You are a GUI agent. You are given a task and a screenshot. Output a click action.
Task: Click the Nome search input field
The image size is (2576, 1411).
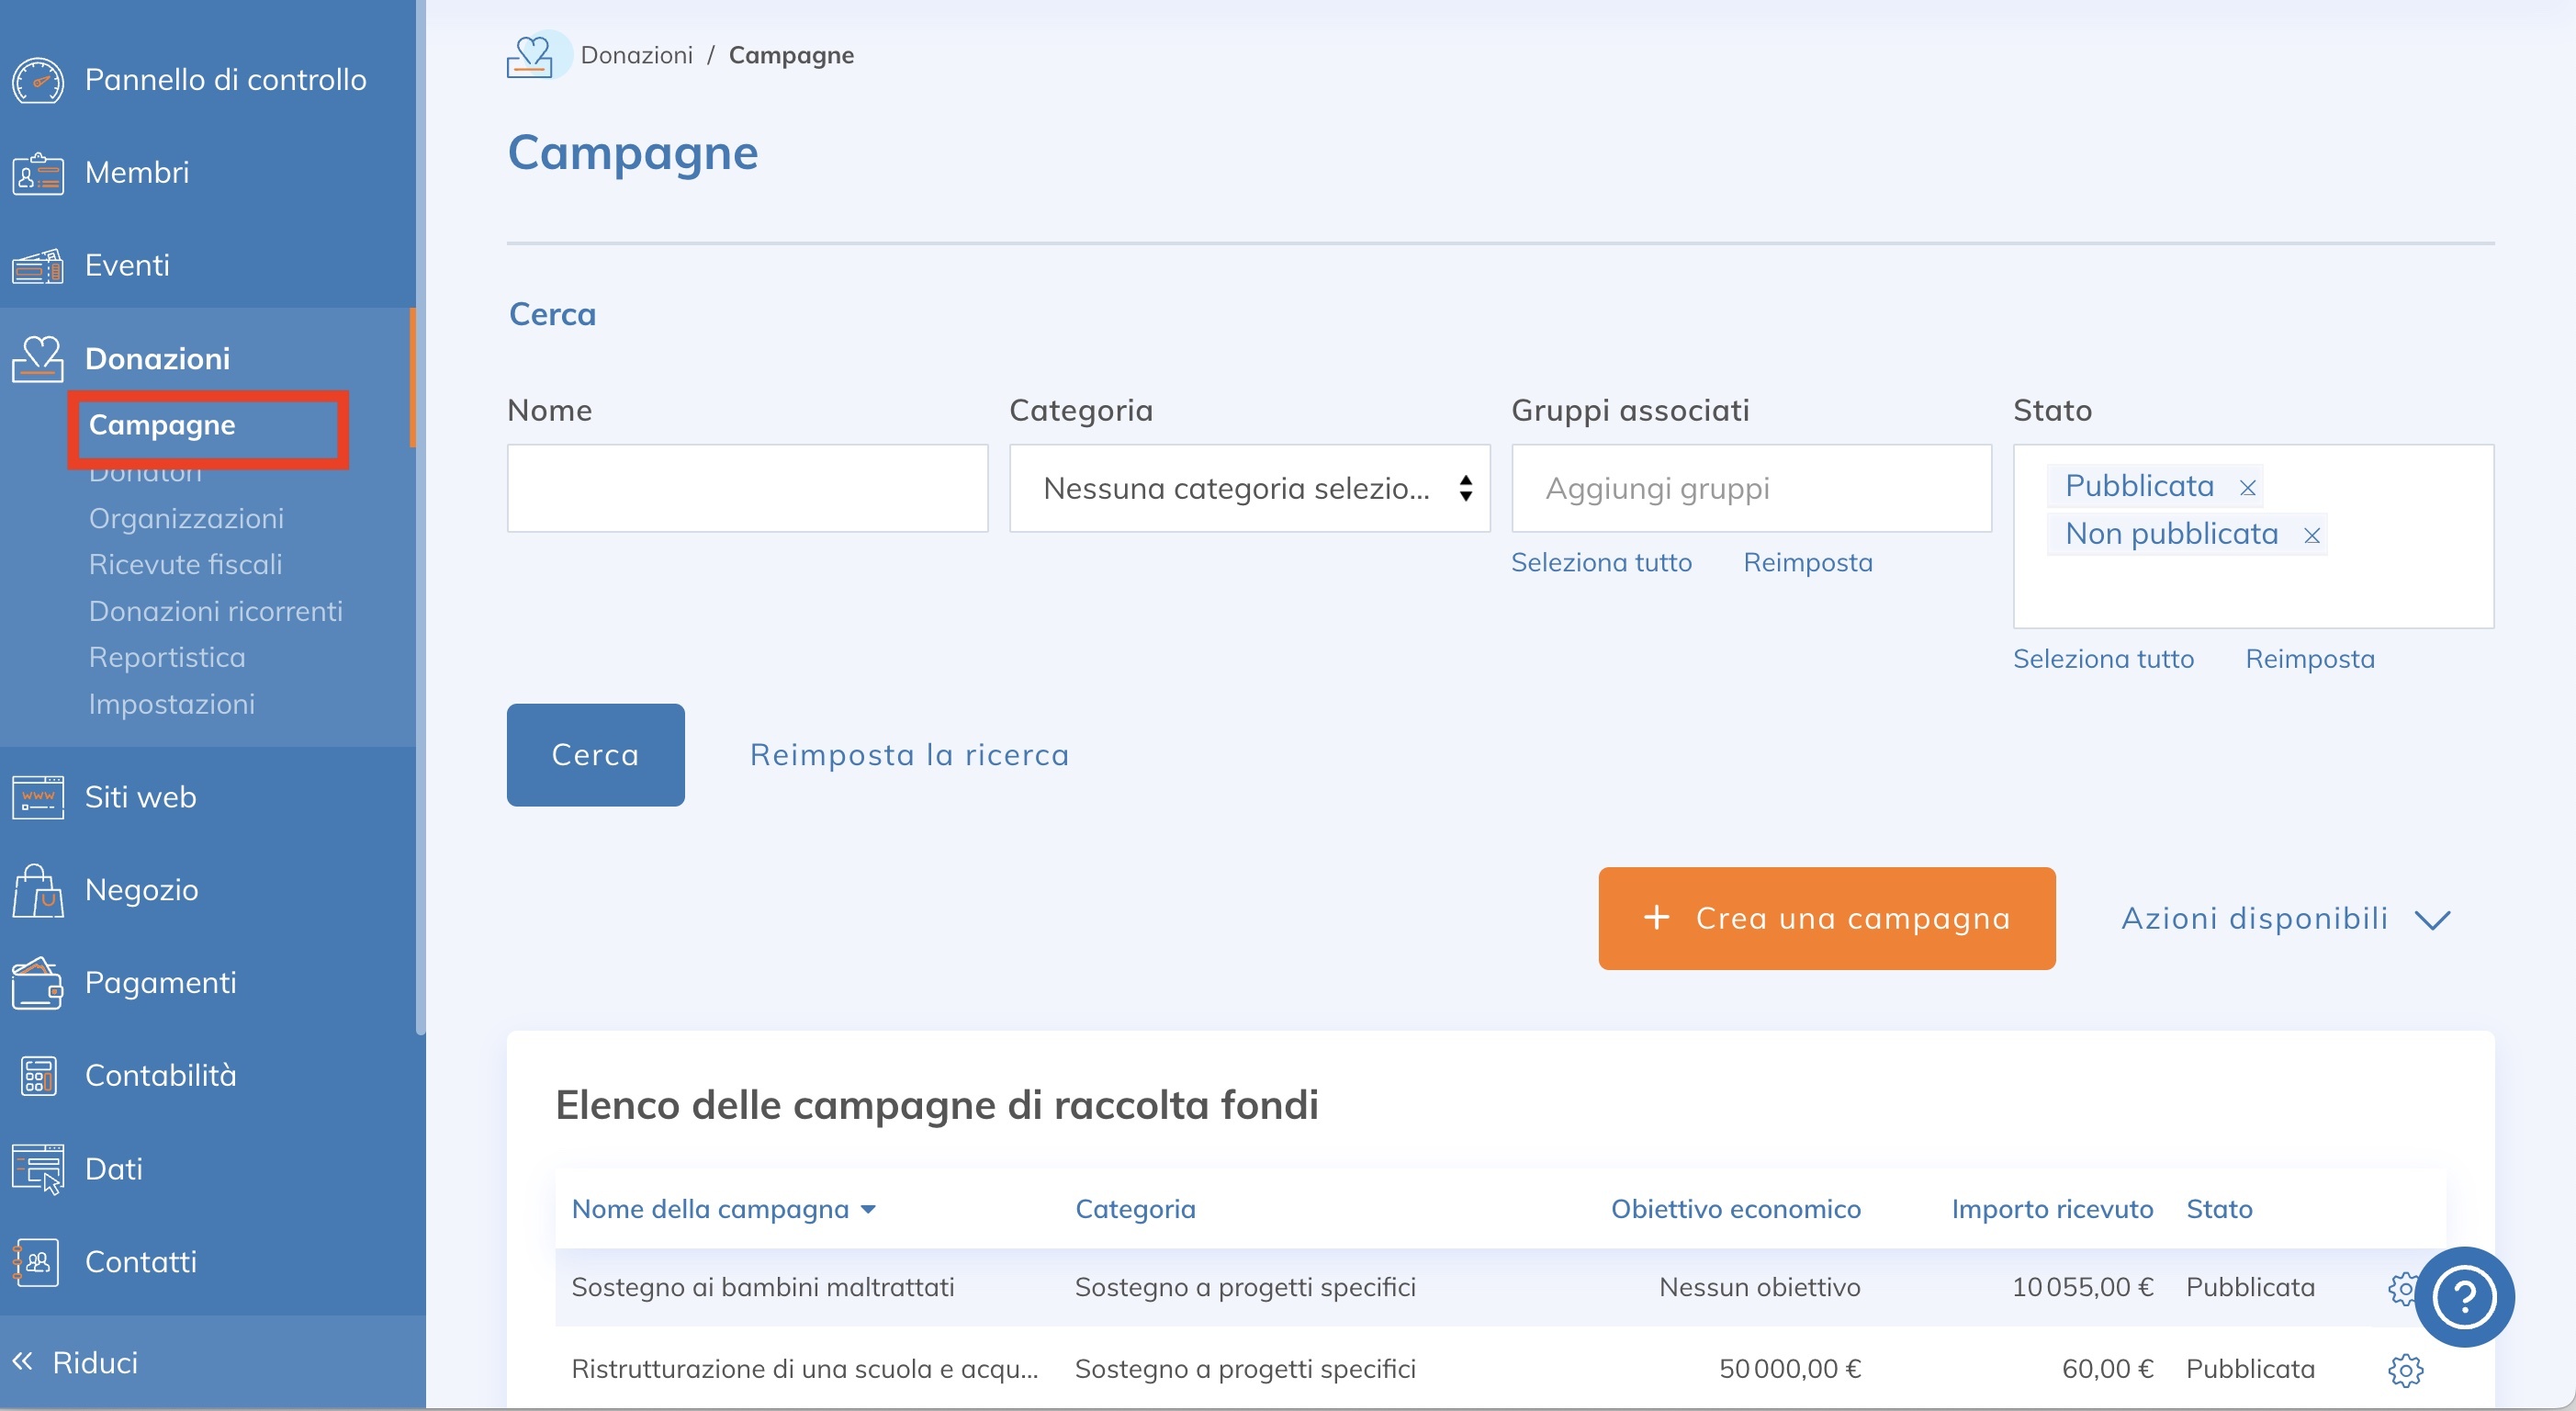(x=746, y=488)
